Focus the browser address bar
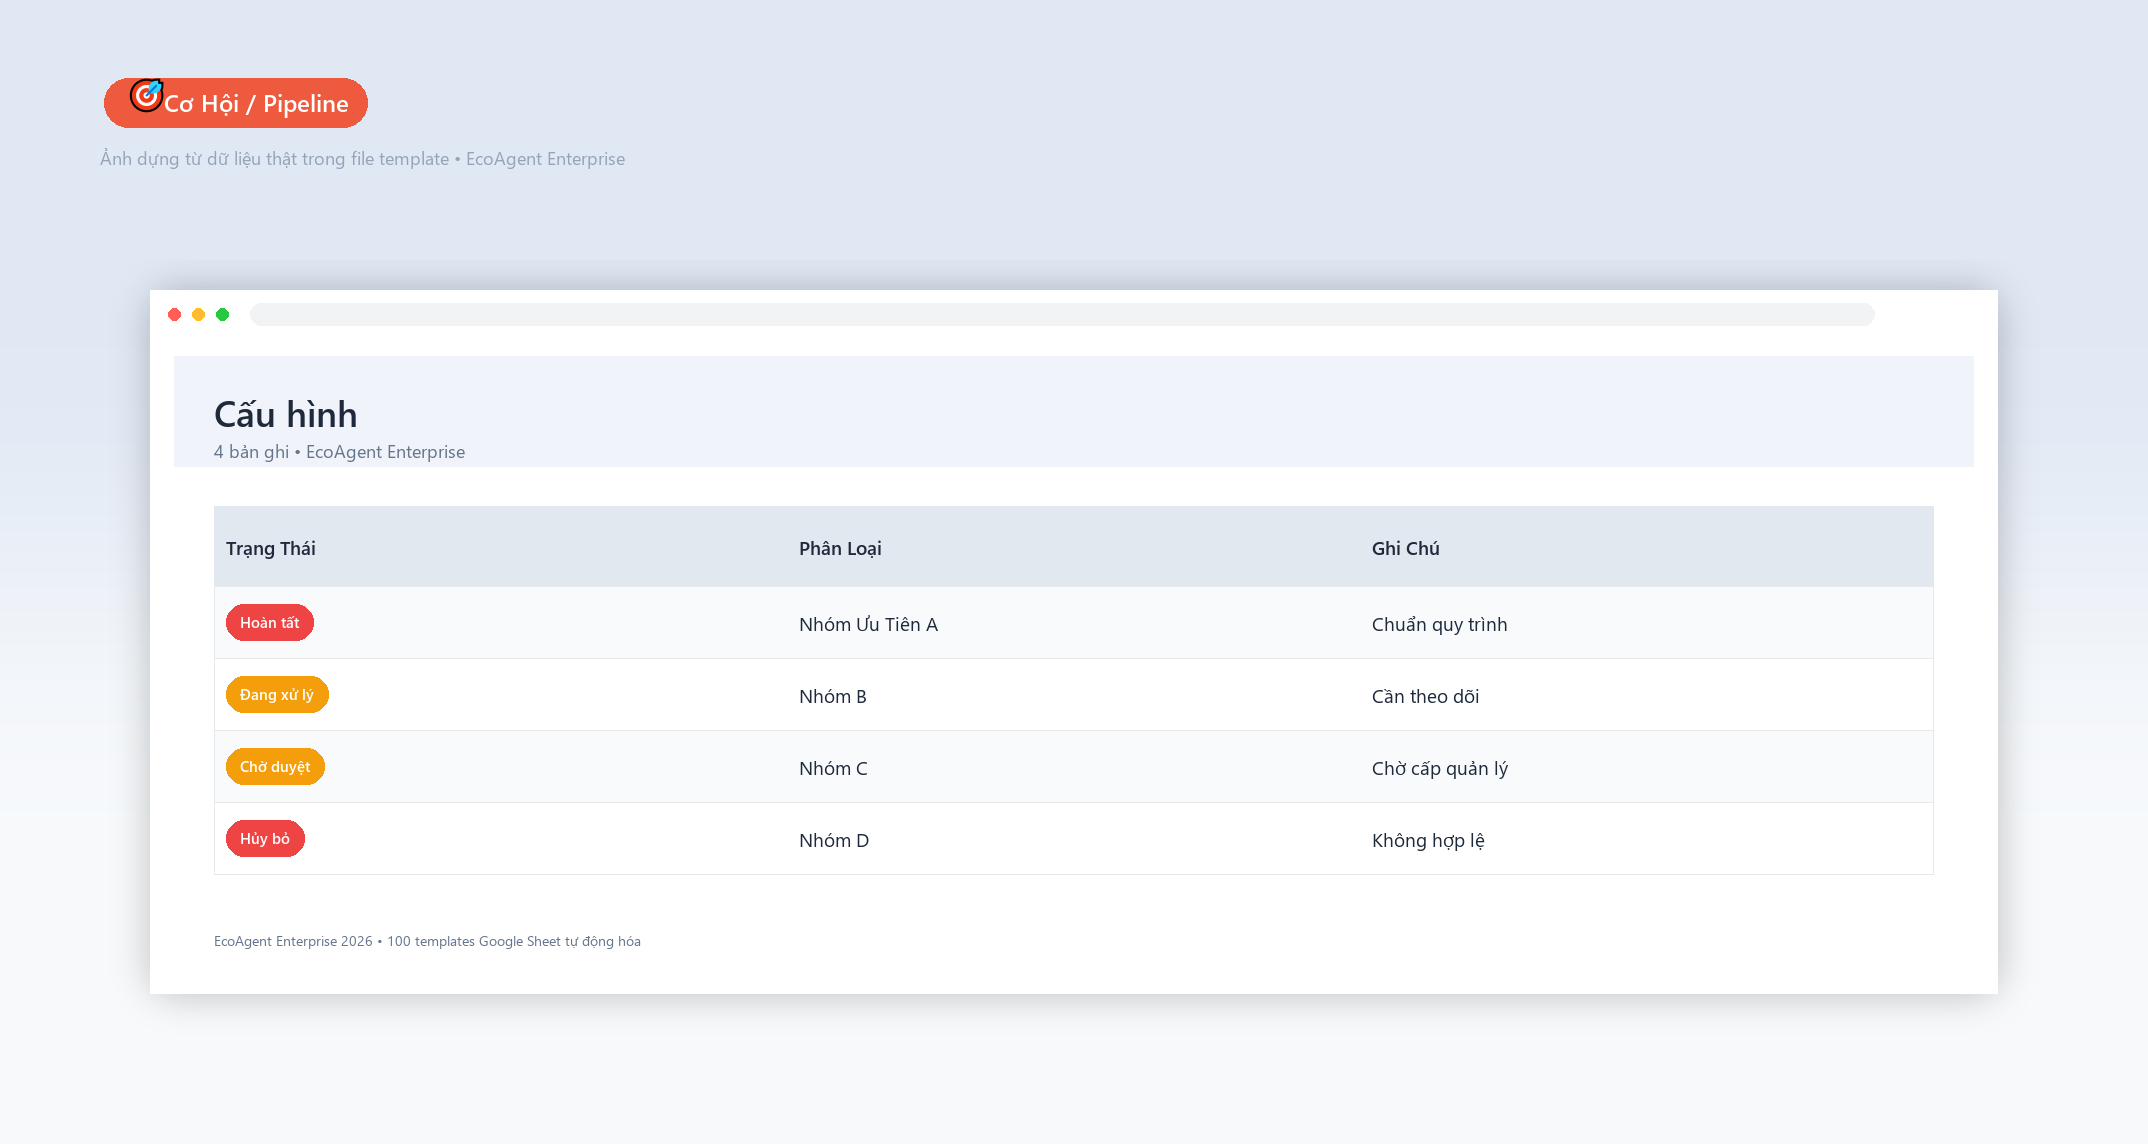2148x1144 pixels. click(x=1062, y=315)
